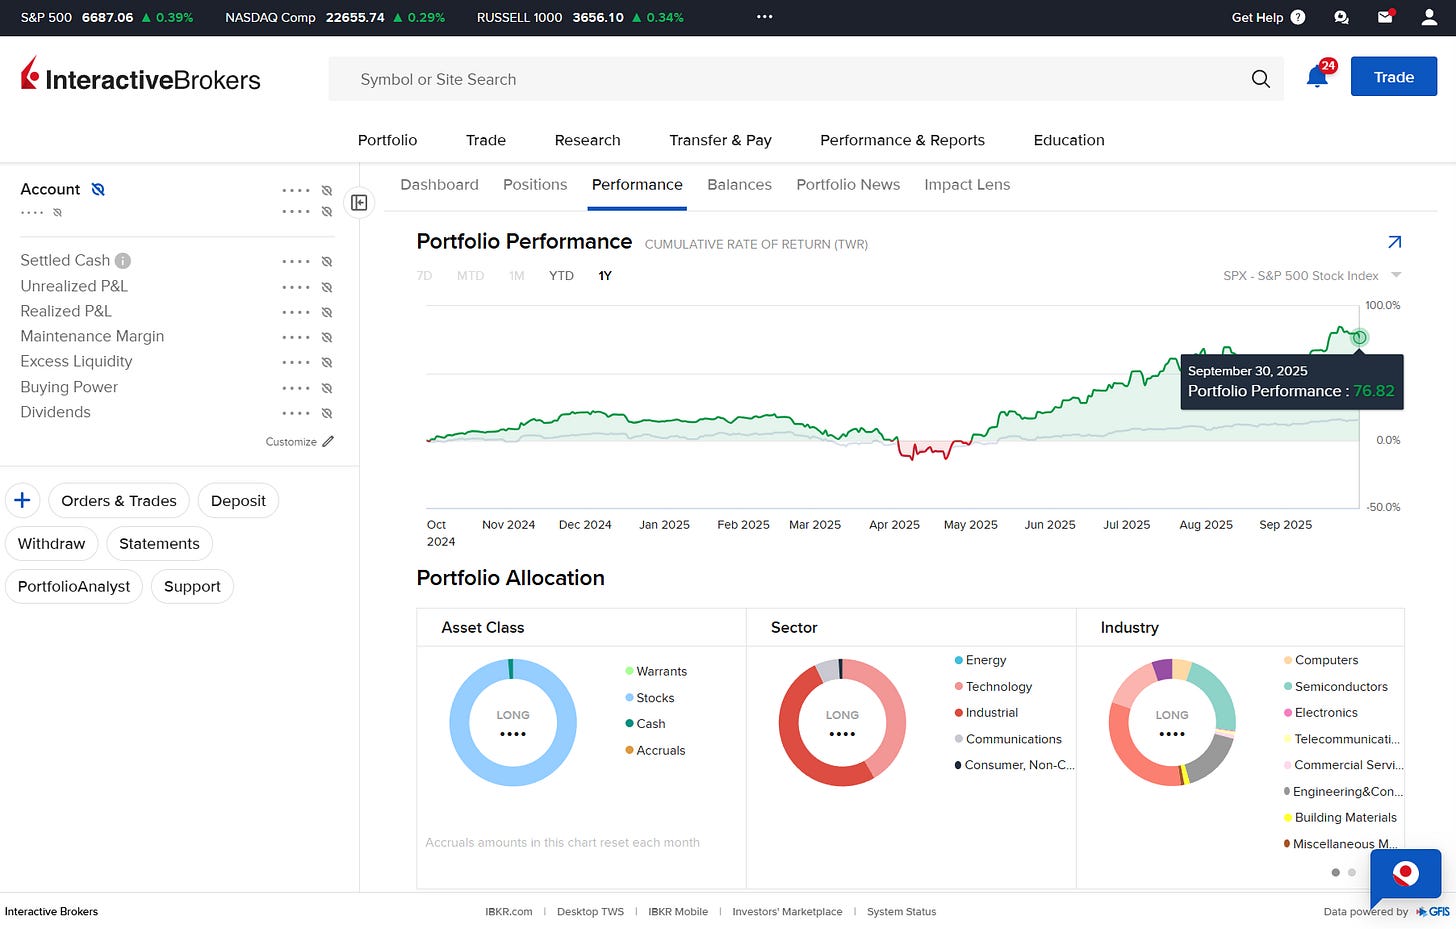
Task: Open the Performance & Reports menu
Action: [902, 140]
